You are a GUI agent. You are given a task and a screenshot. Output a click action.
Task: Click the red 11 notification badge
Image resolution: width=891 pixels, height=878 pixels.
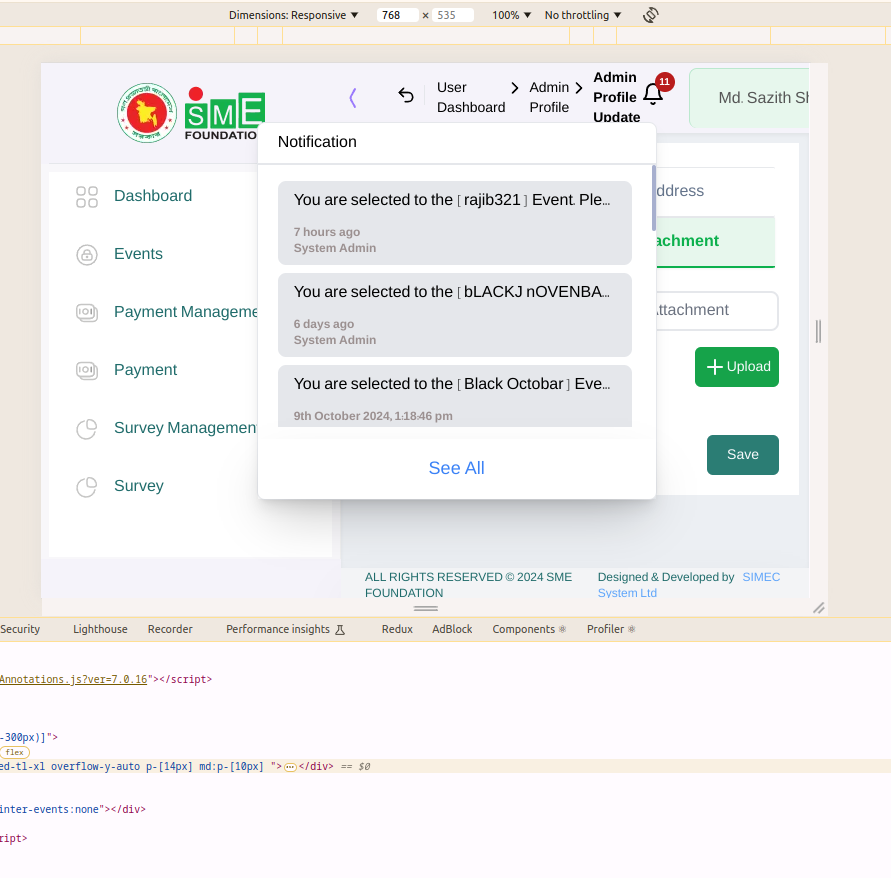[x=664, y=82]
